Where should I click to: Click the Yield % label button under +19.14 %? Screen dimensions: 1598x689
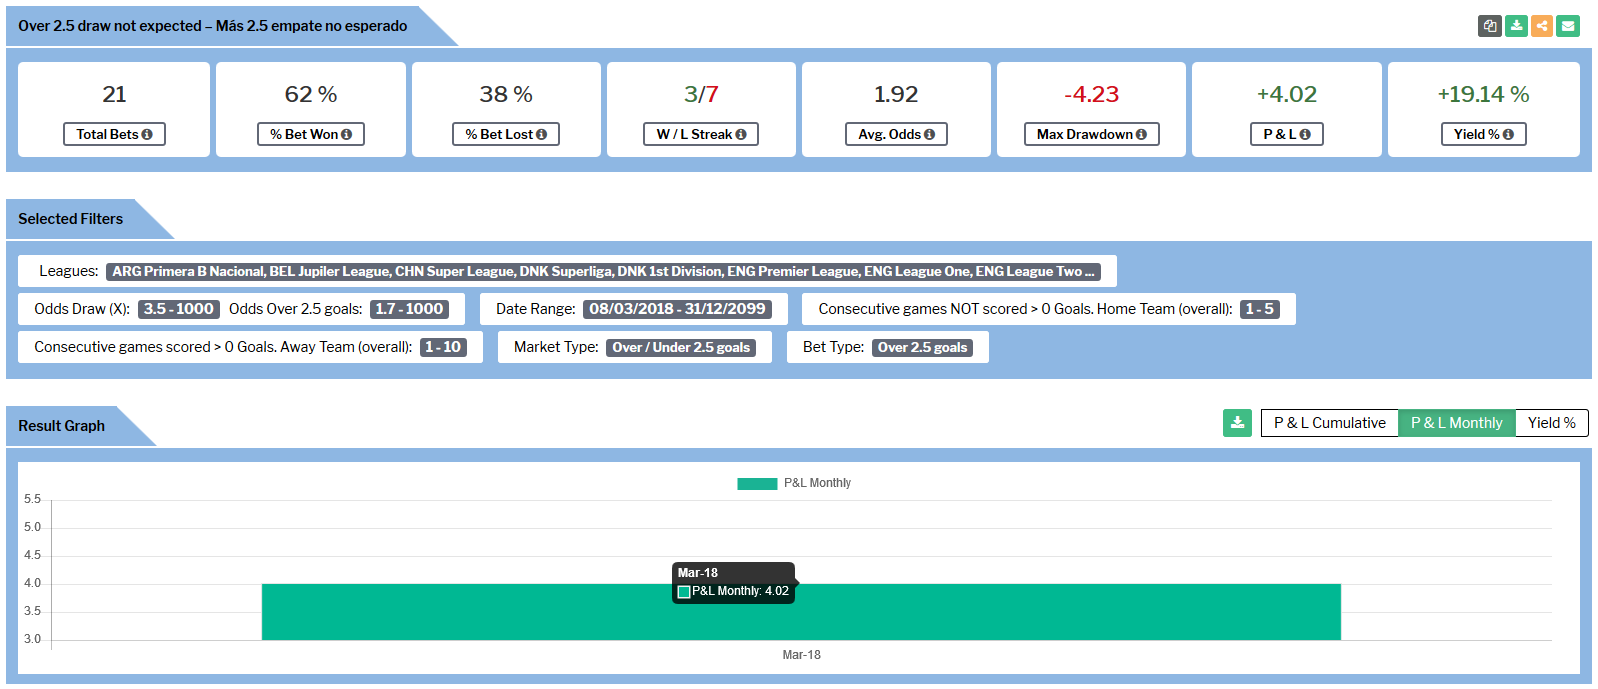1483,134
